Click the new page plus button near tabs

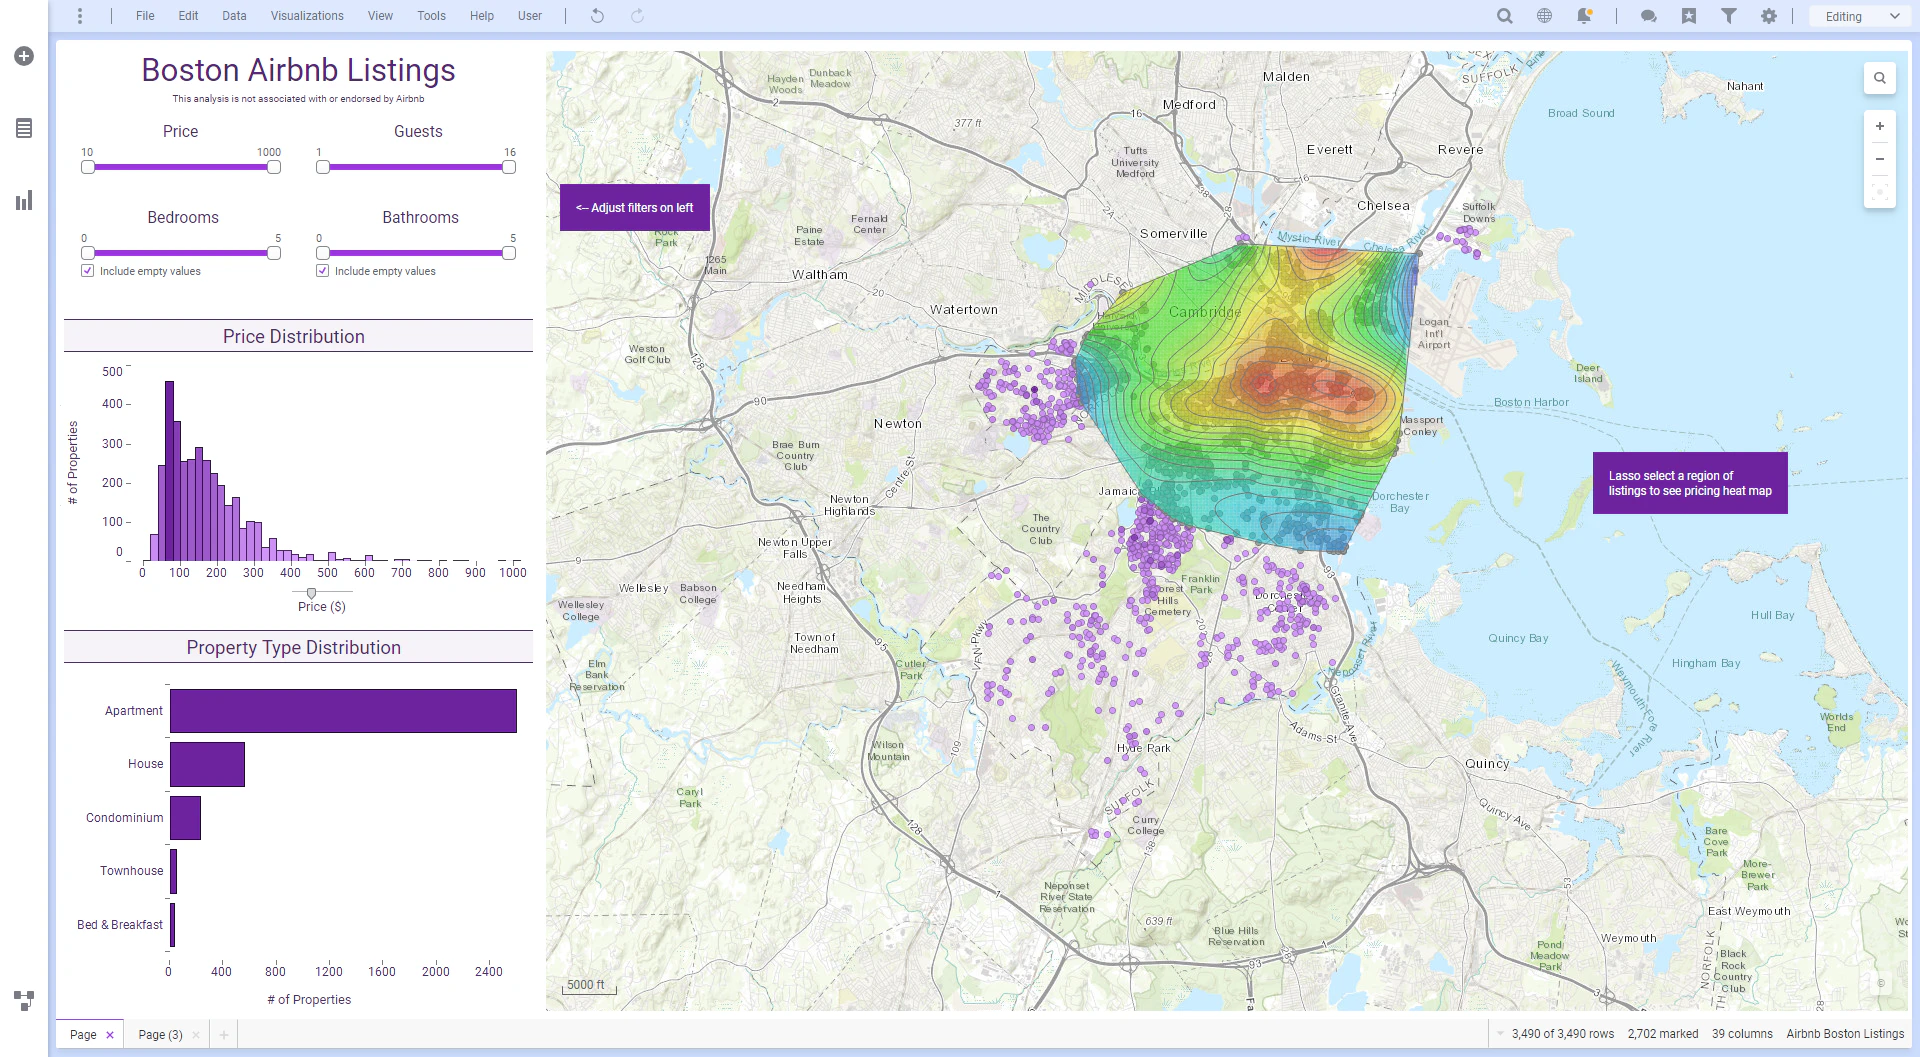pos(224,1034)
